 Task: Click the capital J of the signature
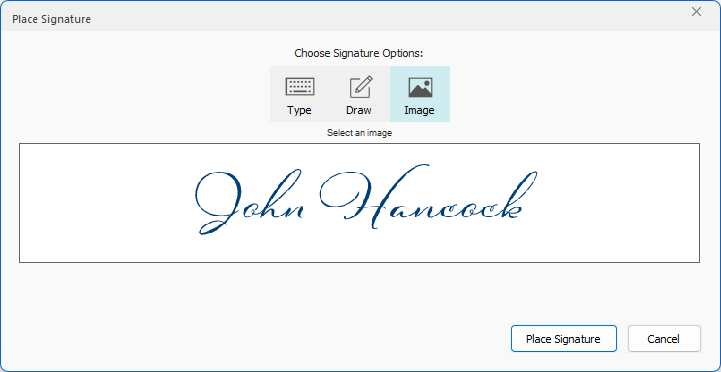[218, 203]
